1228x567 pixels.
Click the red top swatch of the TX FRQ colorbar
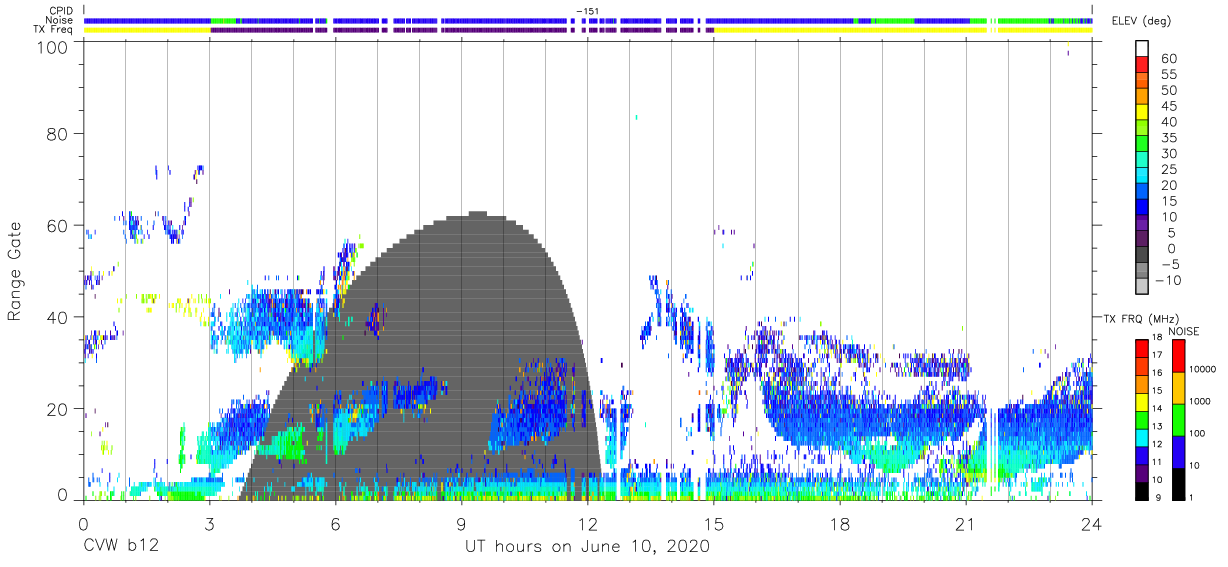point(1141,349)
